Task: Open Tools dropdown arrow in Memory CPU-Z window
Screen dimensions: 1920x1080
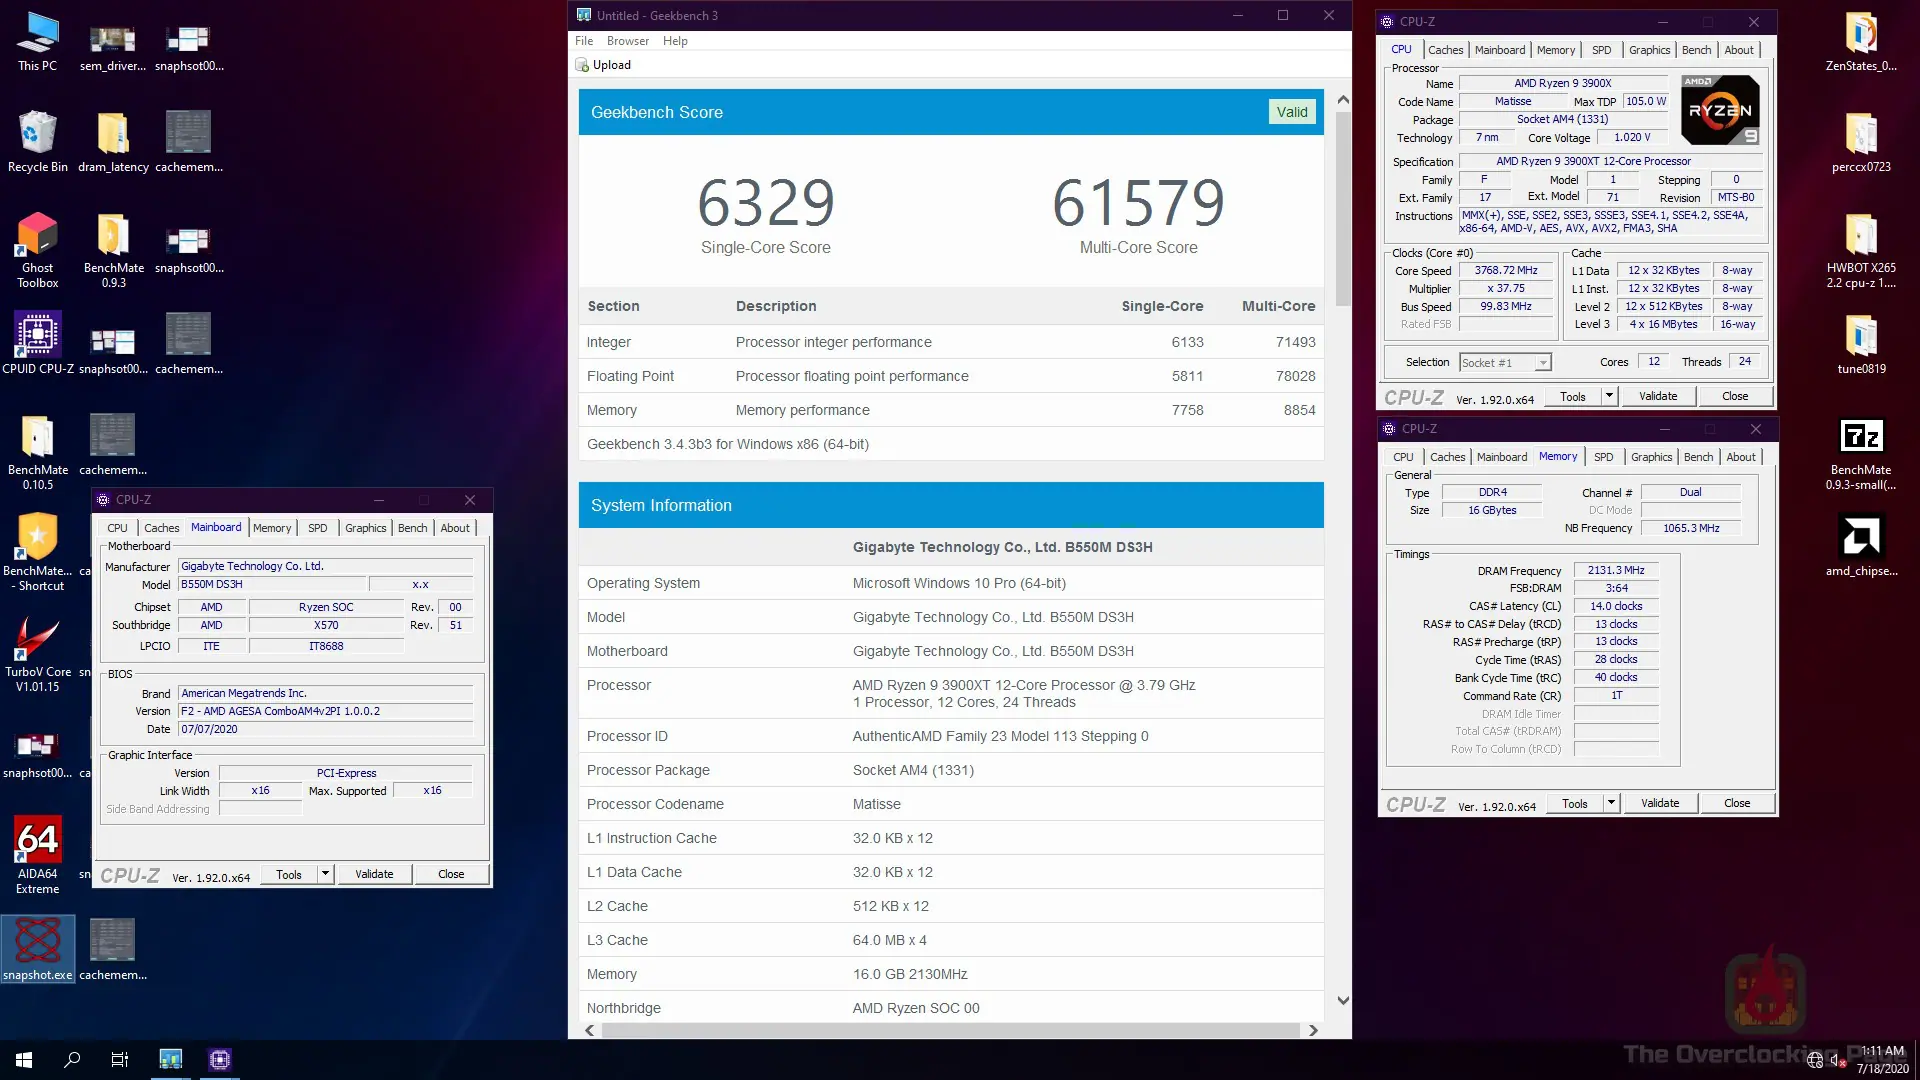Action: [x=1611, y=803]
